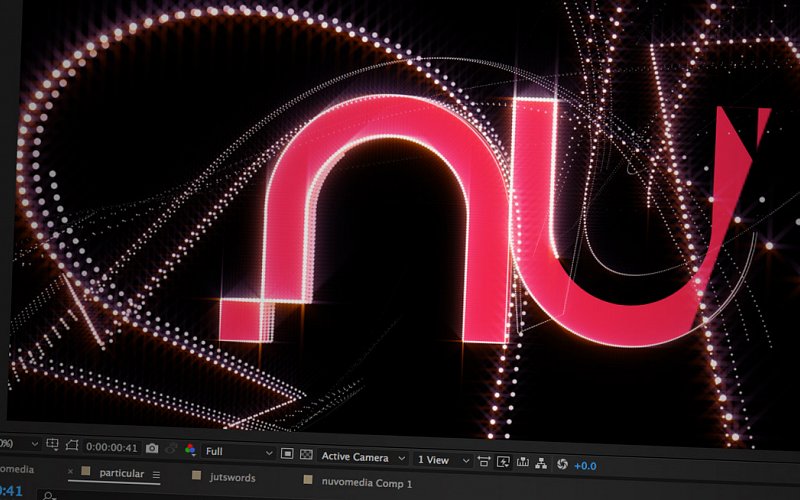
Task: Switch to the jutswords tab
Action: pos(232,477)
